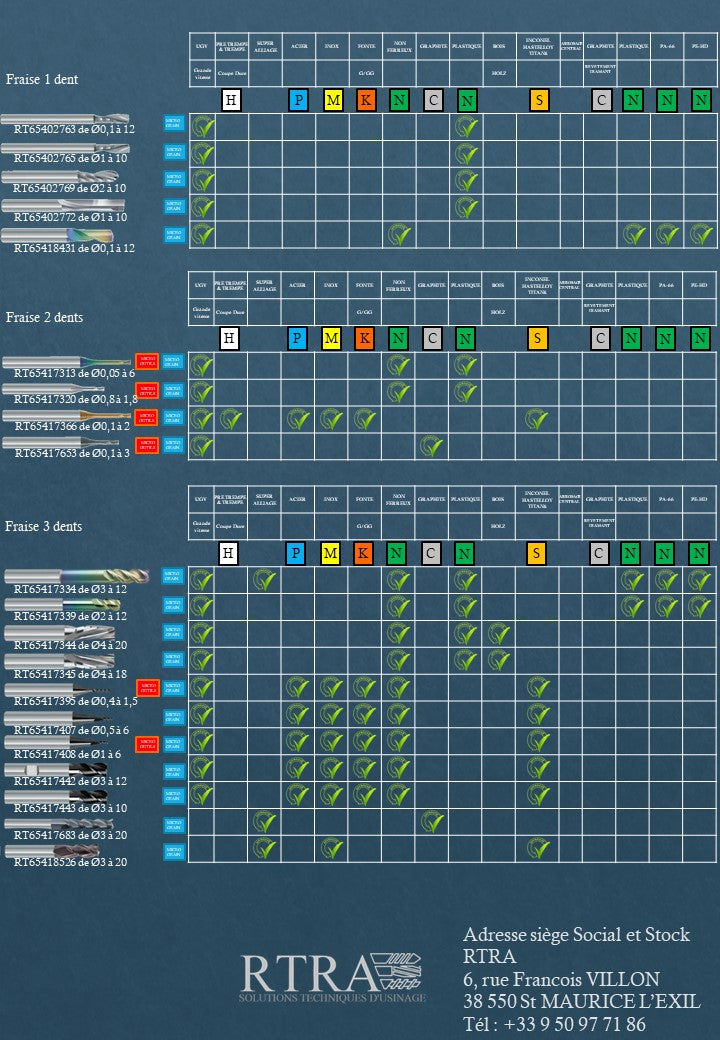Viewport: 720px width, 1040px height.
Task: Click the RT65417334 three-flute mill image
Action: [x=76, y=575]
